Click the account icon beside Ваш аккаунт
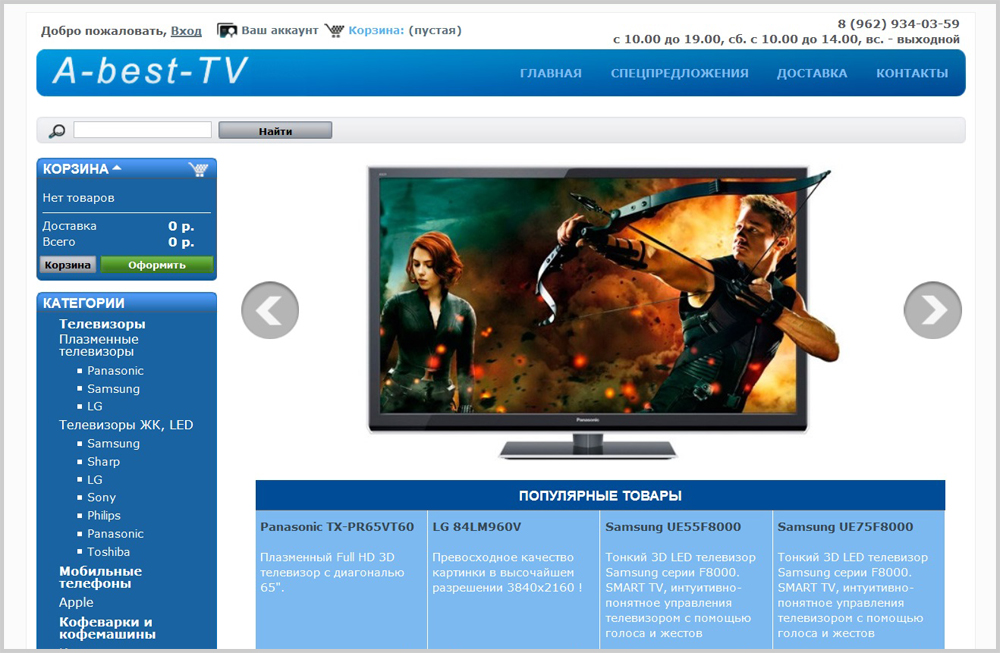1000x653 pixels. [226, 30]
